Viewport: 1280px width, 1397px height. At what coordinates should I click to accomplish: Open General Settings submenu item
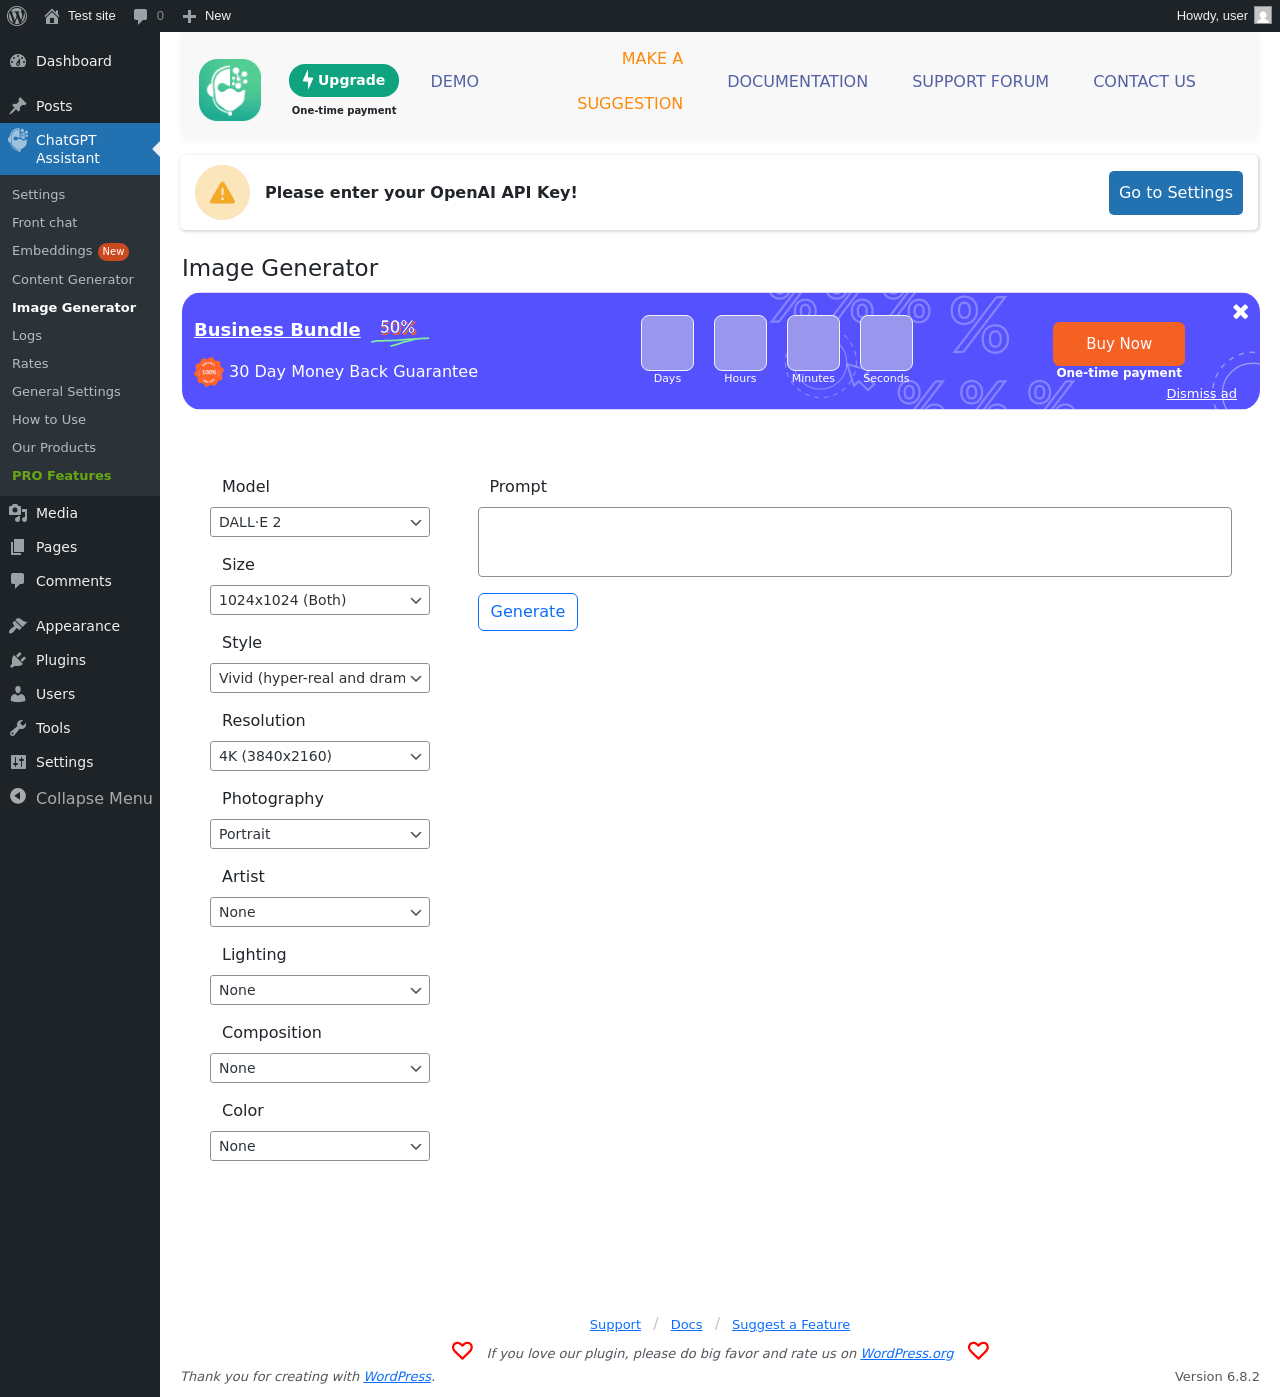(x=80, y=392)
